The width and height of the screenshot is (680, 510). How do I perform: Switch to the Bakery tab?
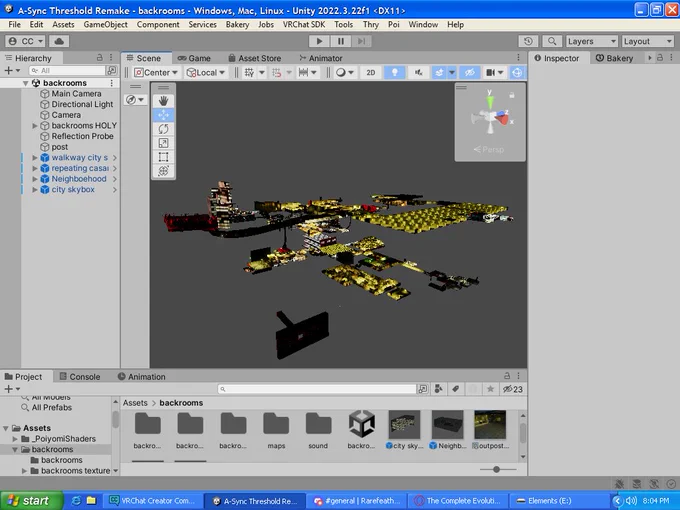pos(615,58)
